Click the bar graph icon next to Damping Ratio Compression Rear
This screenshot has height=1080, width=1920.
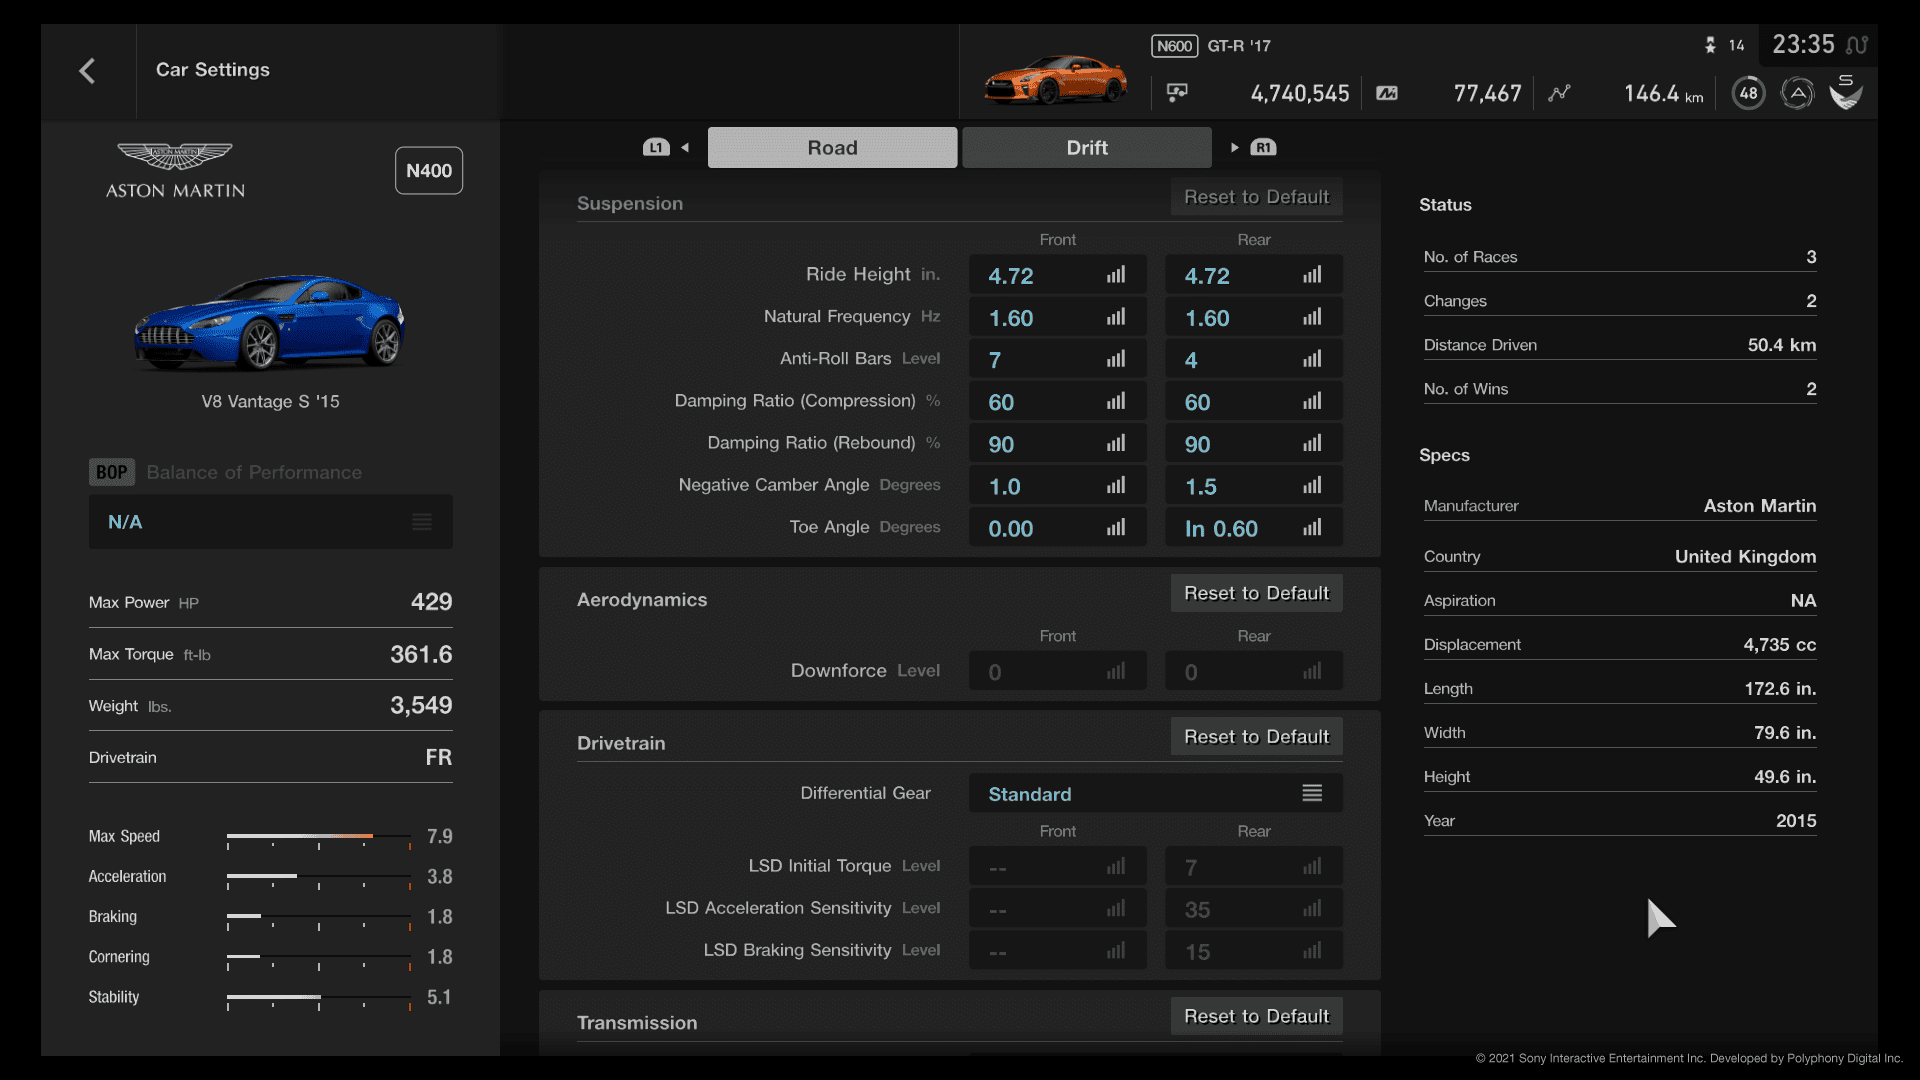(x=1313, y=402)
